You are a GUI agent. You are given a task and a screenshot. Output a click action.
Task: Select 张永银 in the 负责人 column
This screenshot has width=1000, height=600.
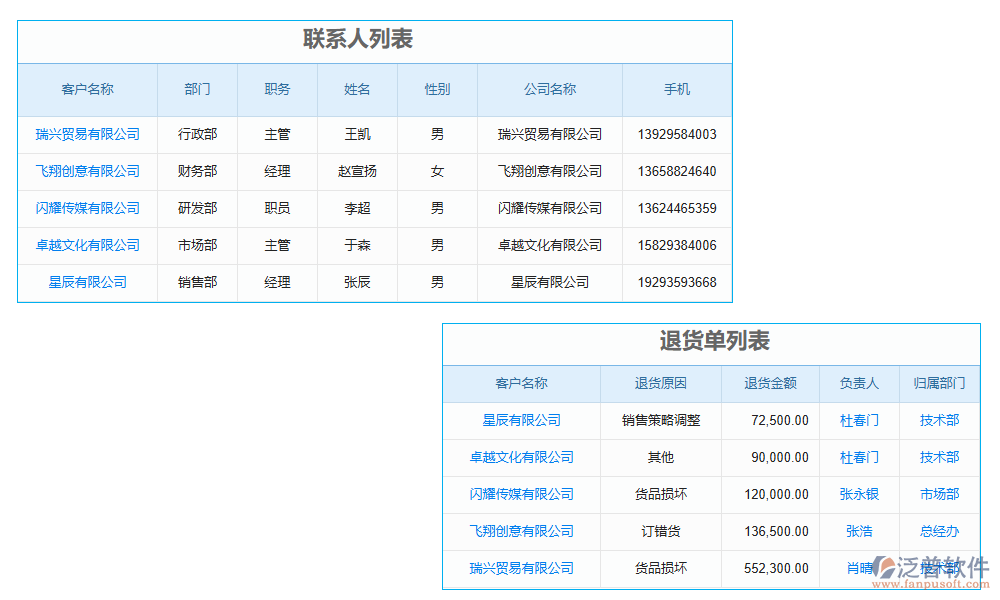(x=859, y=494)
